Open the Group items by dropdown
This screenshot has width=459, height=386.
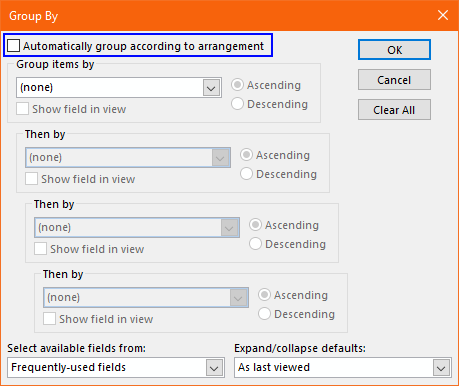[x=119, y=88]
